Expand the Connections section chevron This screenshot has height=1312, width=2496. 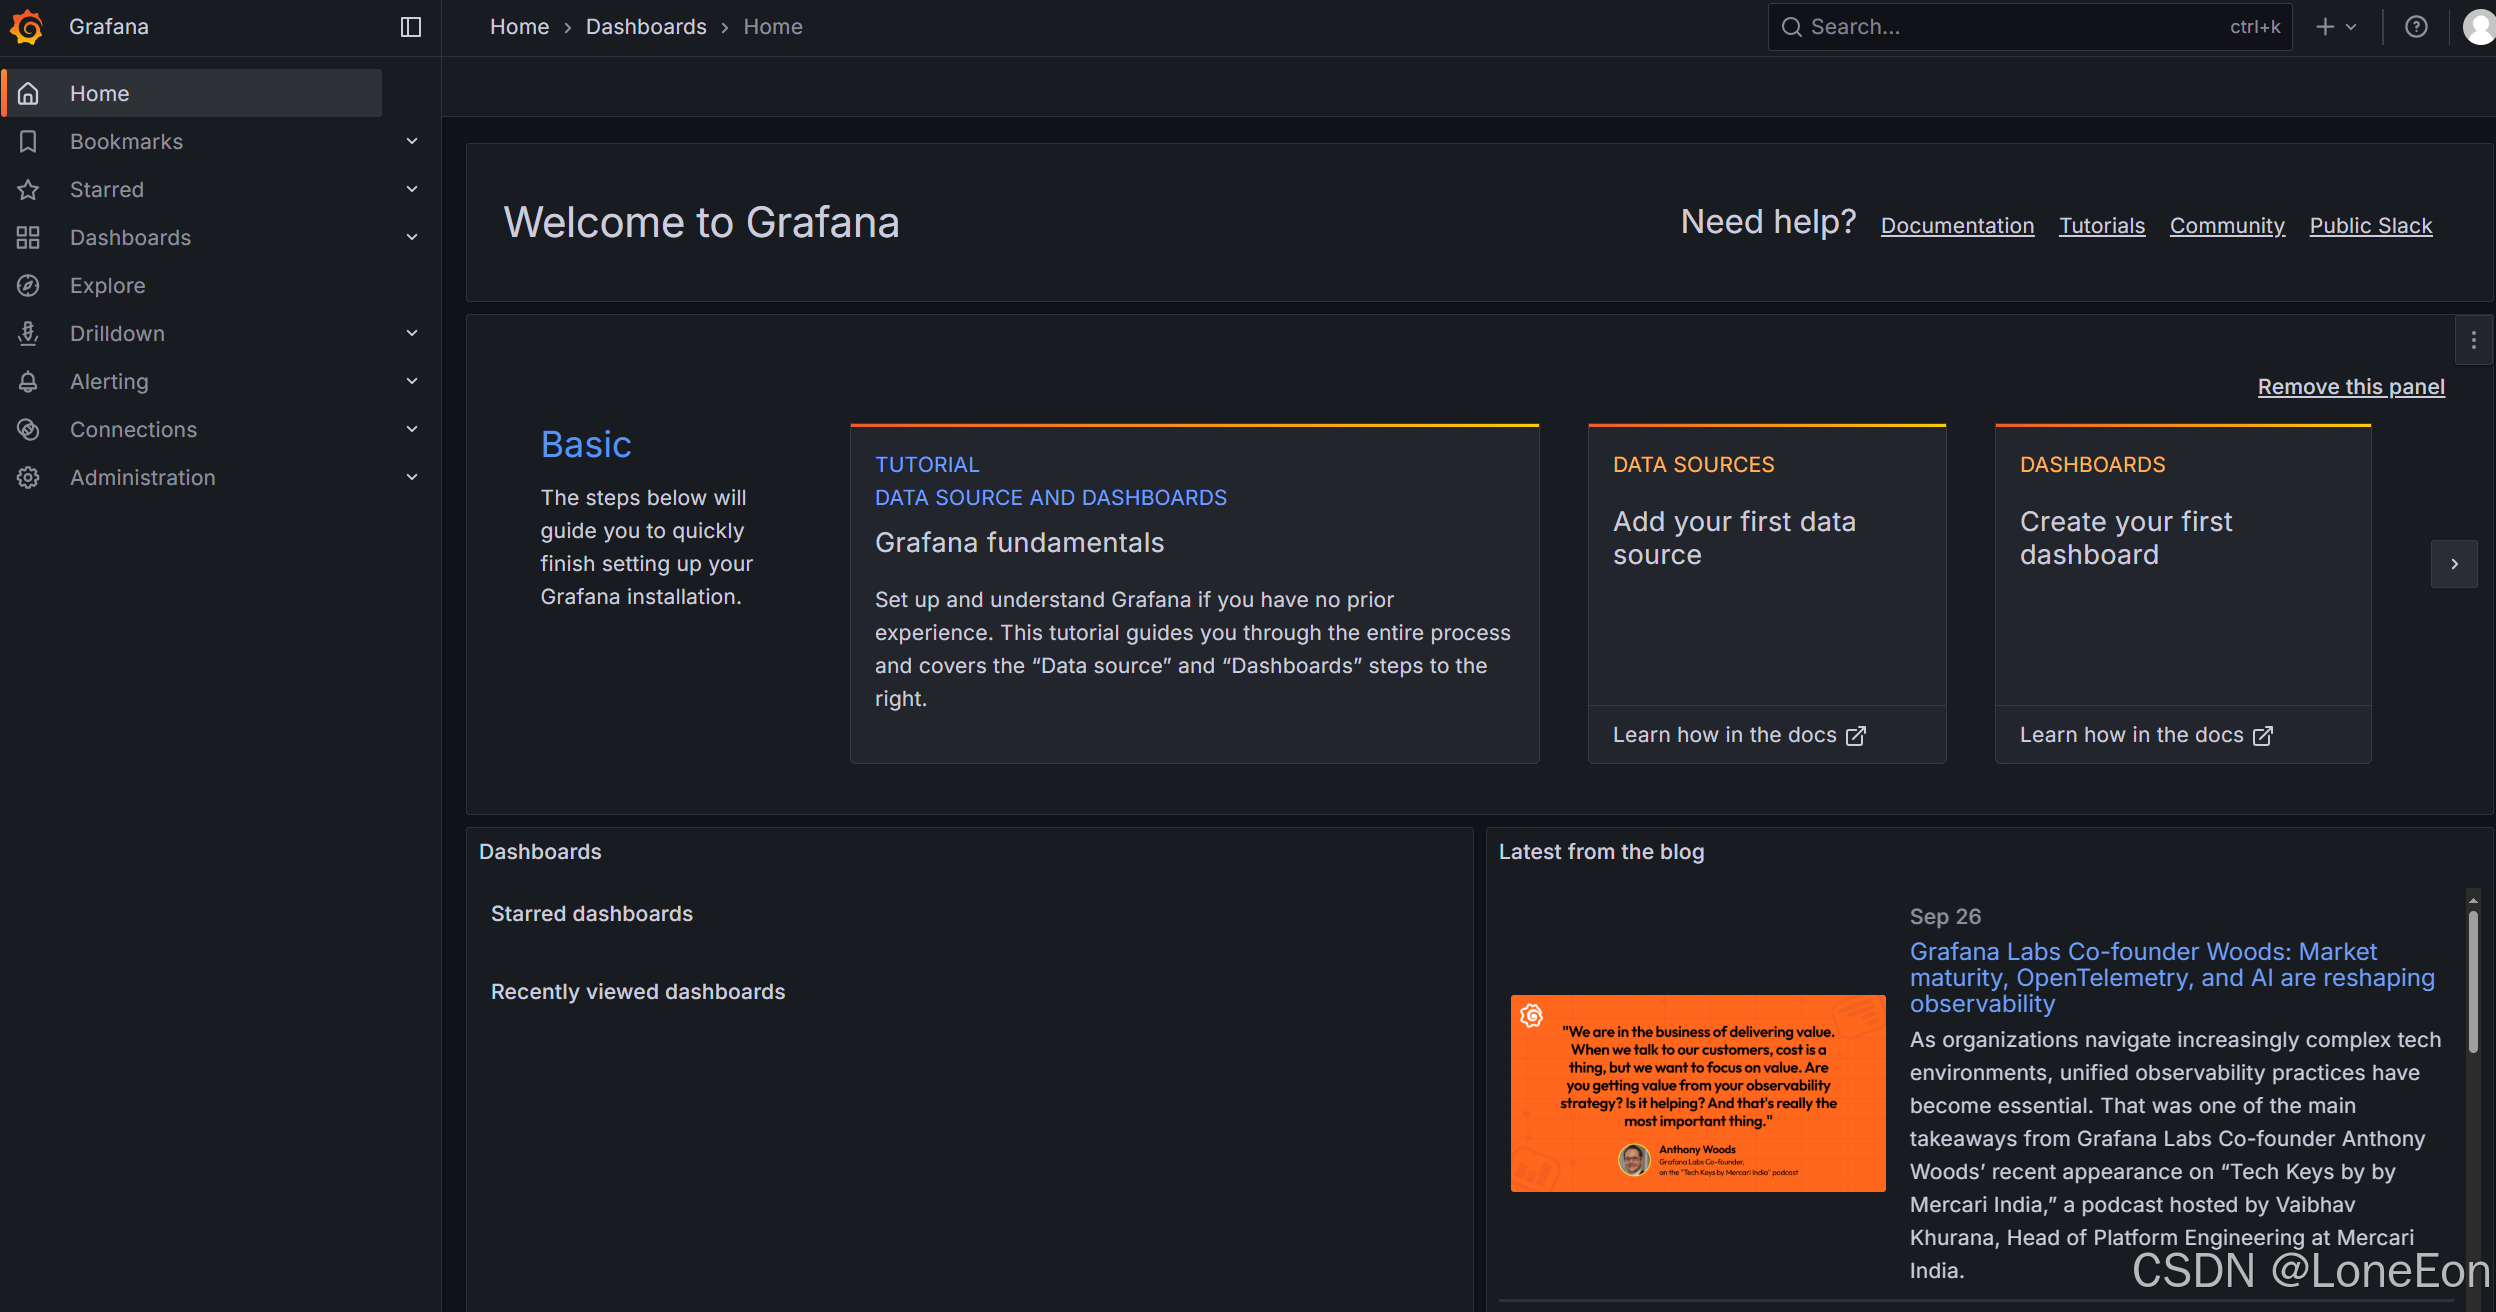[x=412, y=429]
